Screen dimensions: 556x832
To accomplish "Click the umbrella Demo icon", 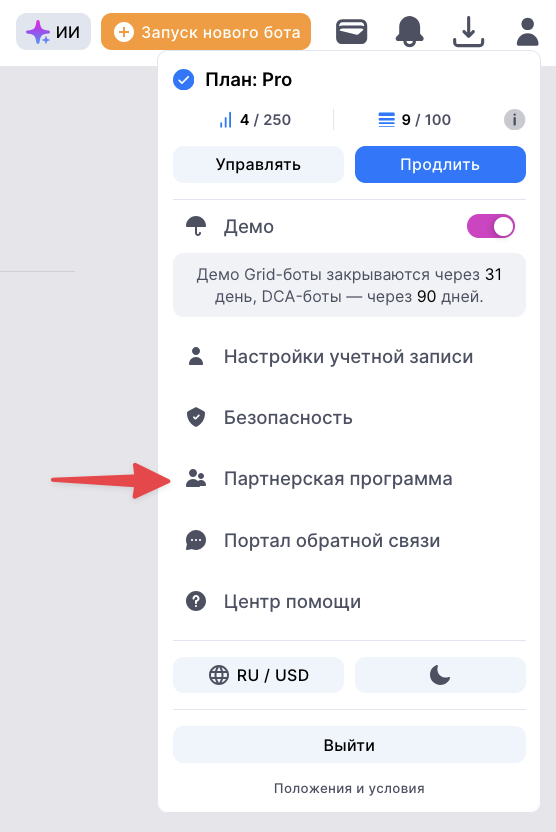I will (196, 226).
